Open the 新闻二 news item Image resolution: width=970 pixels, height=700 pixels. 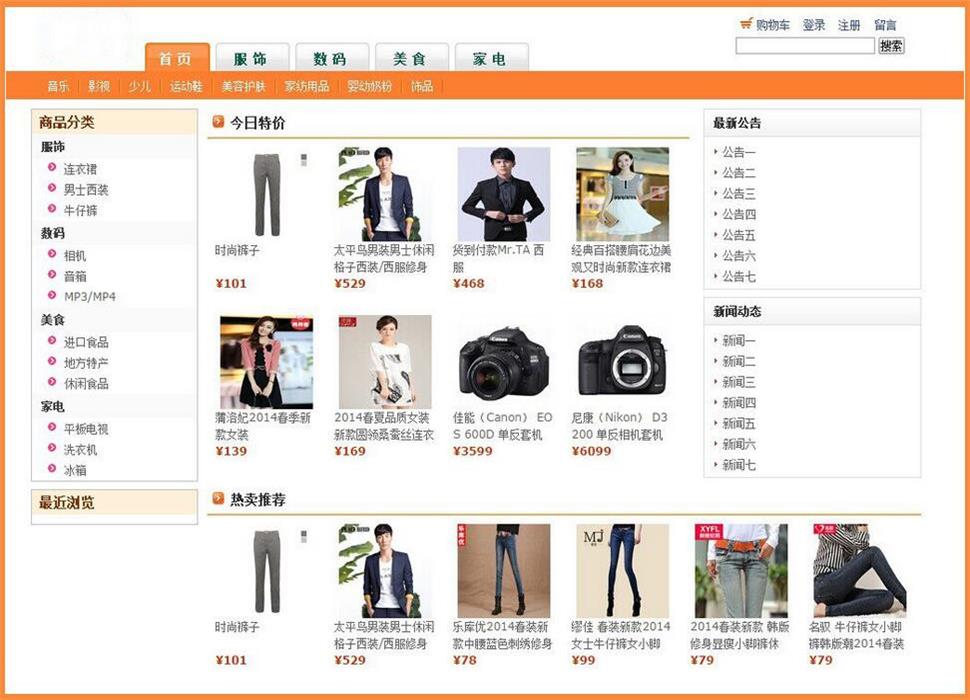coord(738,361)
